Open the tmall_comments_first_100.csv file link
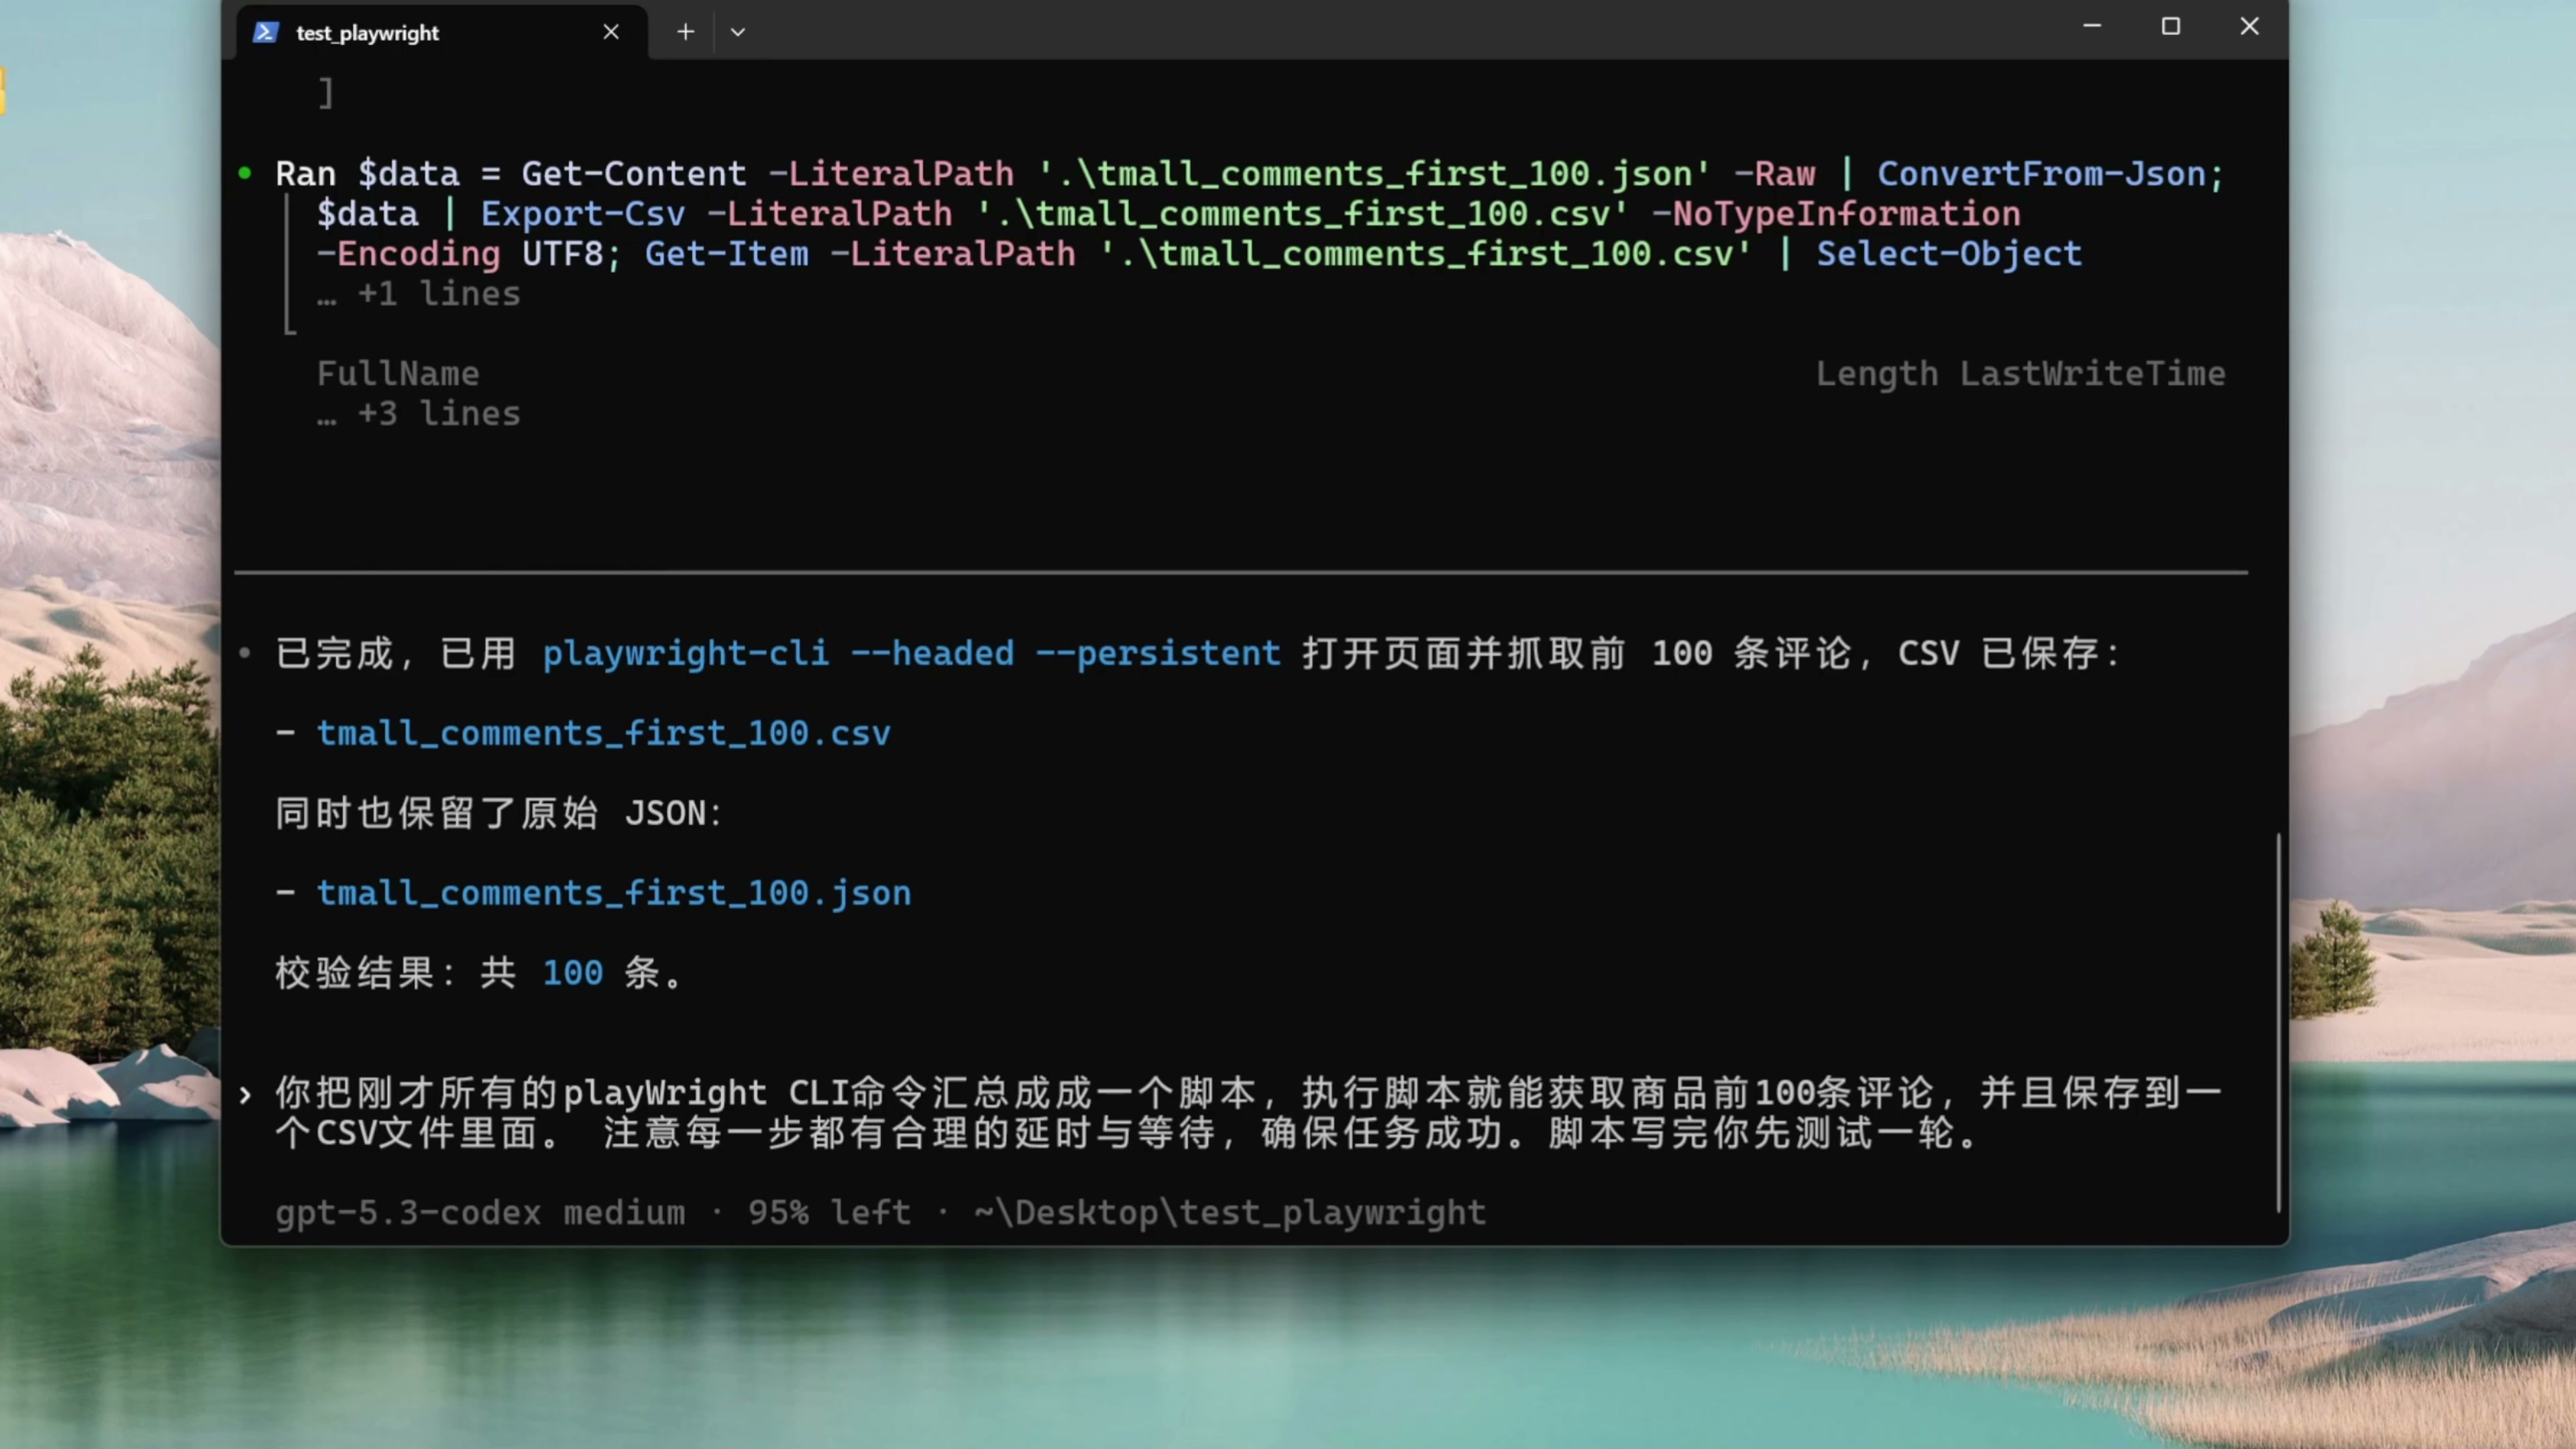Image resolution: width=2576 pixels, height=1449 pixels. pyautogui.click(x=603, y=733)
